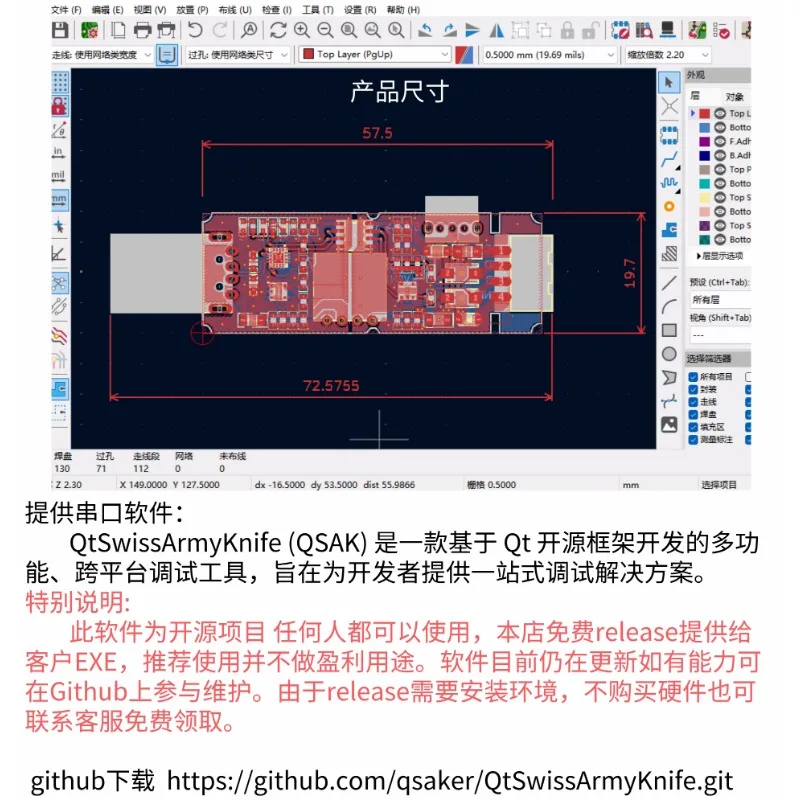Viewport: 800px width, 800px height.
Task: Select the Add Rule Area hatched tool
Action: (x=669, y=254)
